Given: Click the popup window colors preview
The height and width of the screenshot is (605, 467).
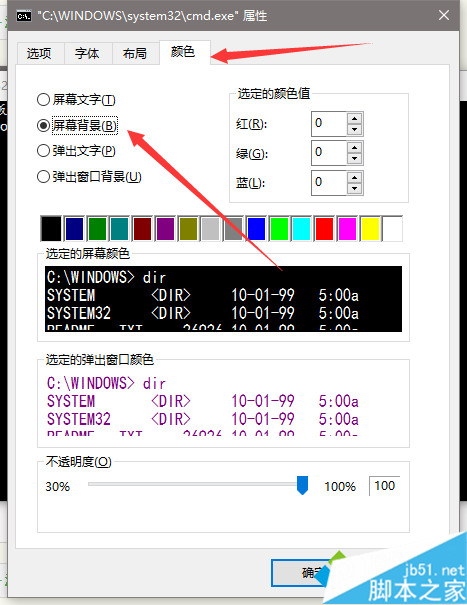Looking at the screenshot, I should point(223,405).
